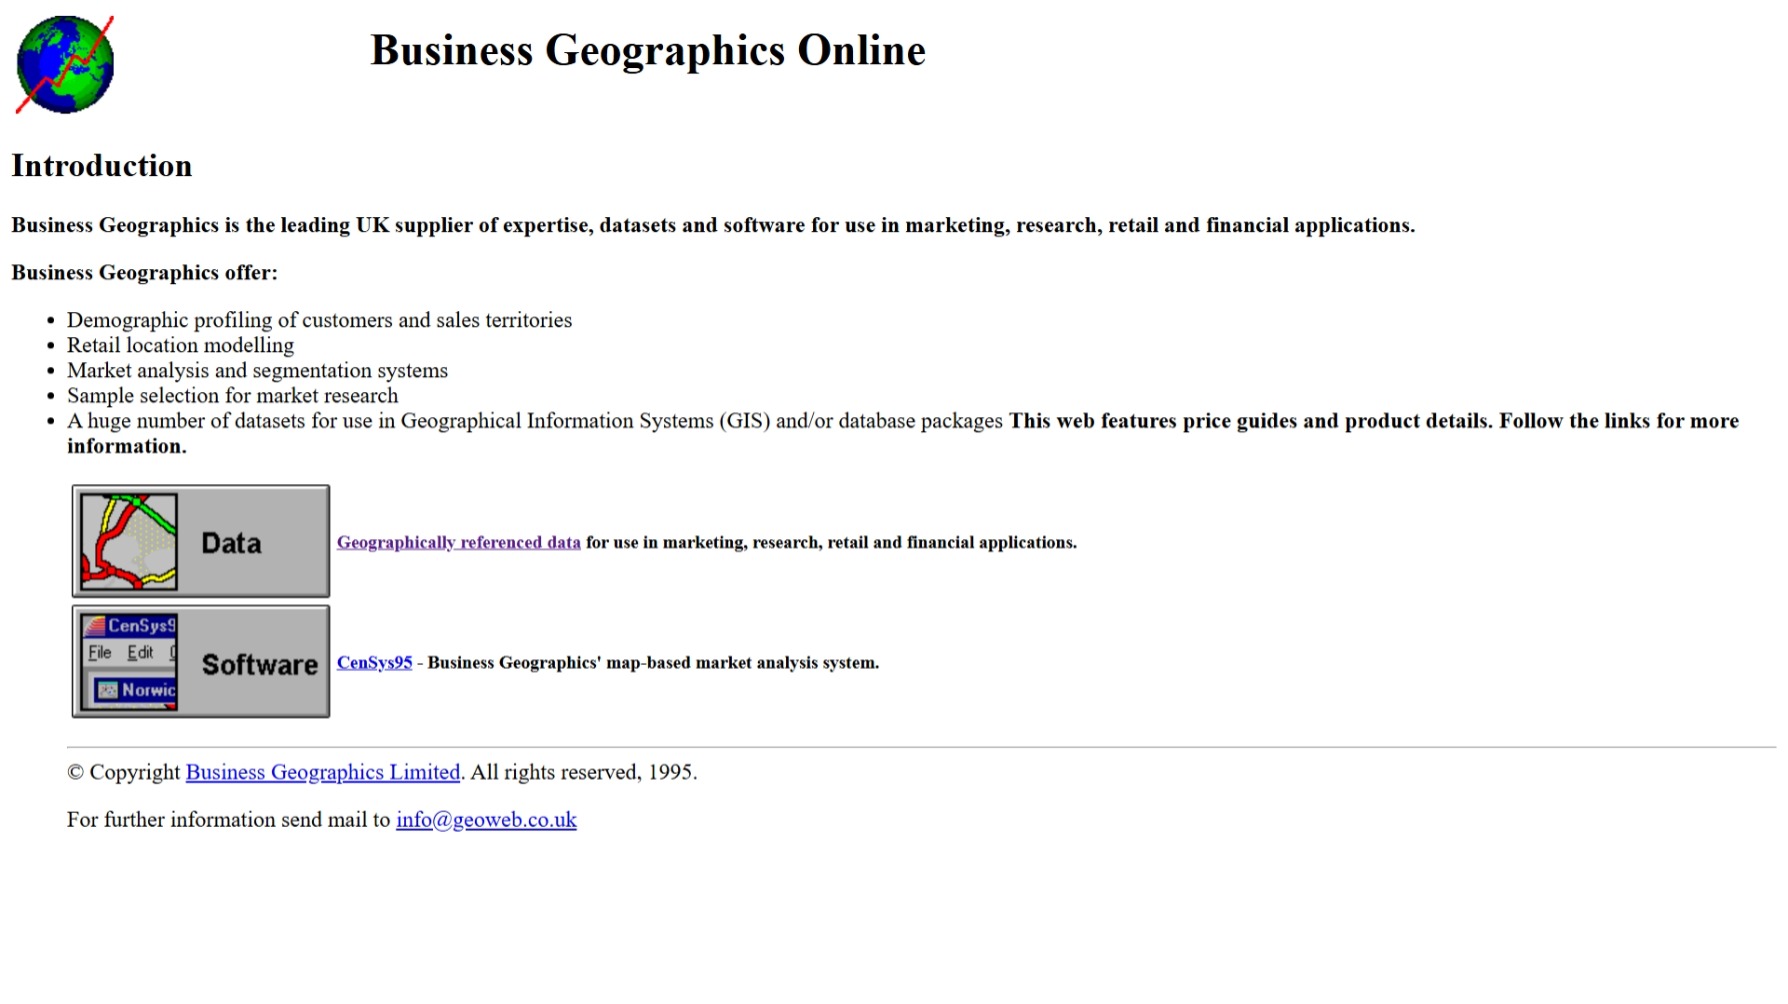Open the CenSys95 link
Screen dimensions: 1788x1004
(374, 662)
